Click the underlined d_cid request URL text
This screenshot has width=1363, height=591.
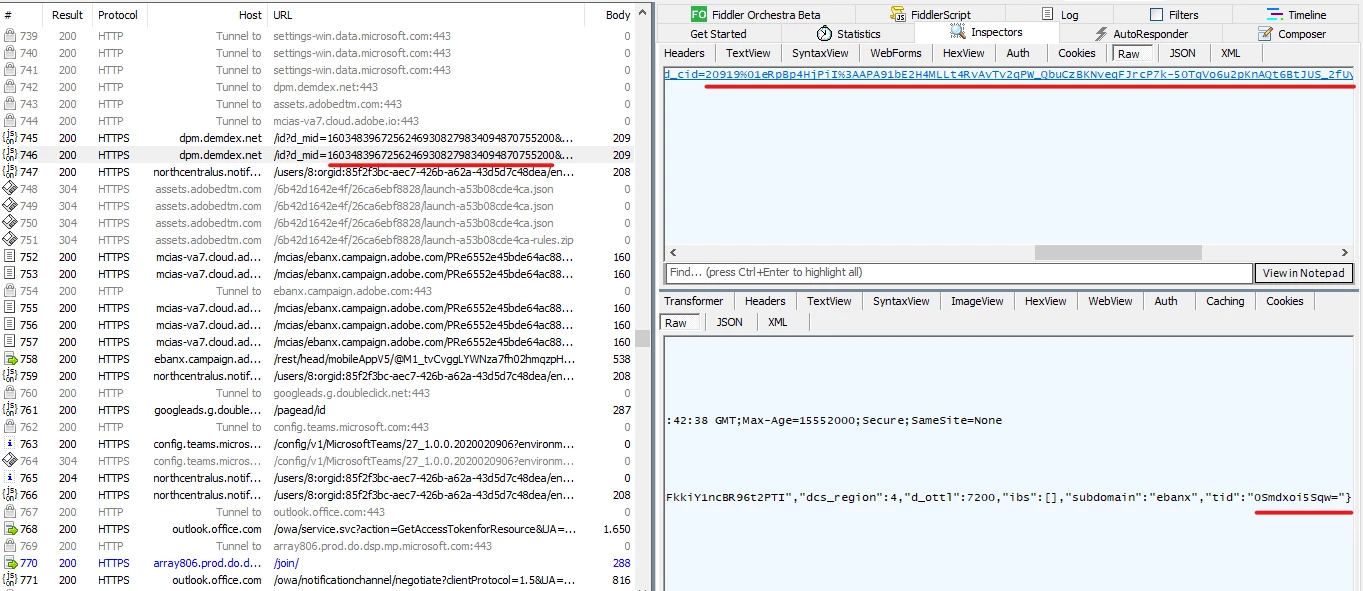click(x=1009, y=75)
